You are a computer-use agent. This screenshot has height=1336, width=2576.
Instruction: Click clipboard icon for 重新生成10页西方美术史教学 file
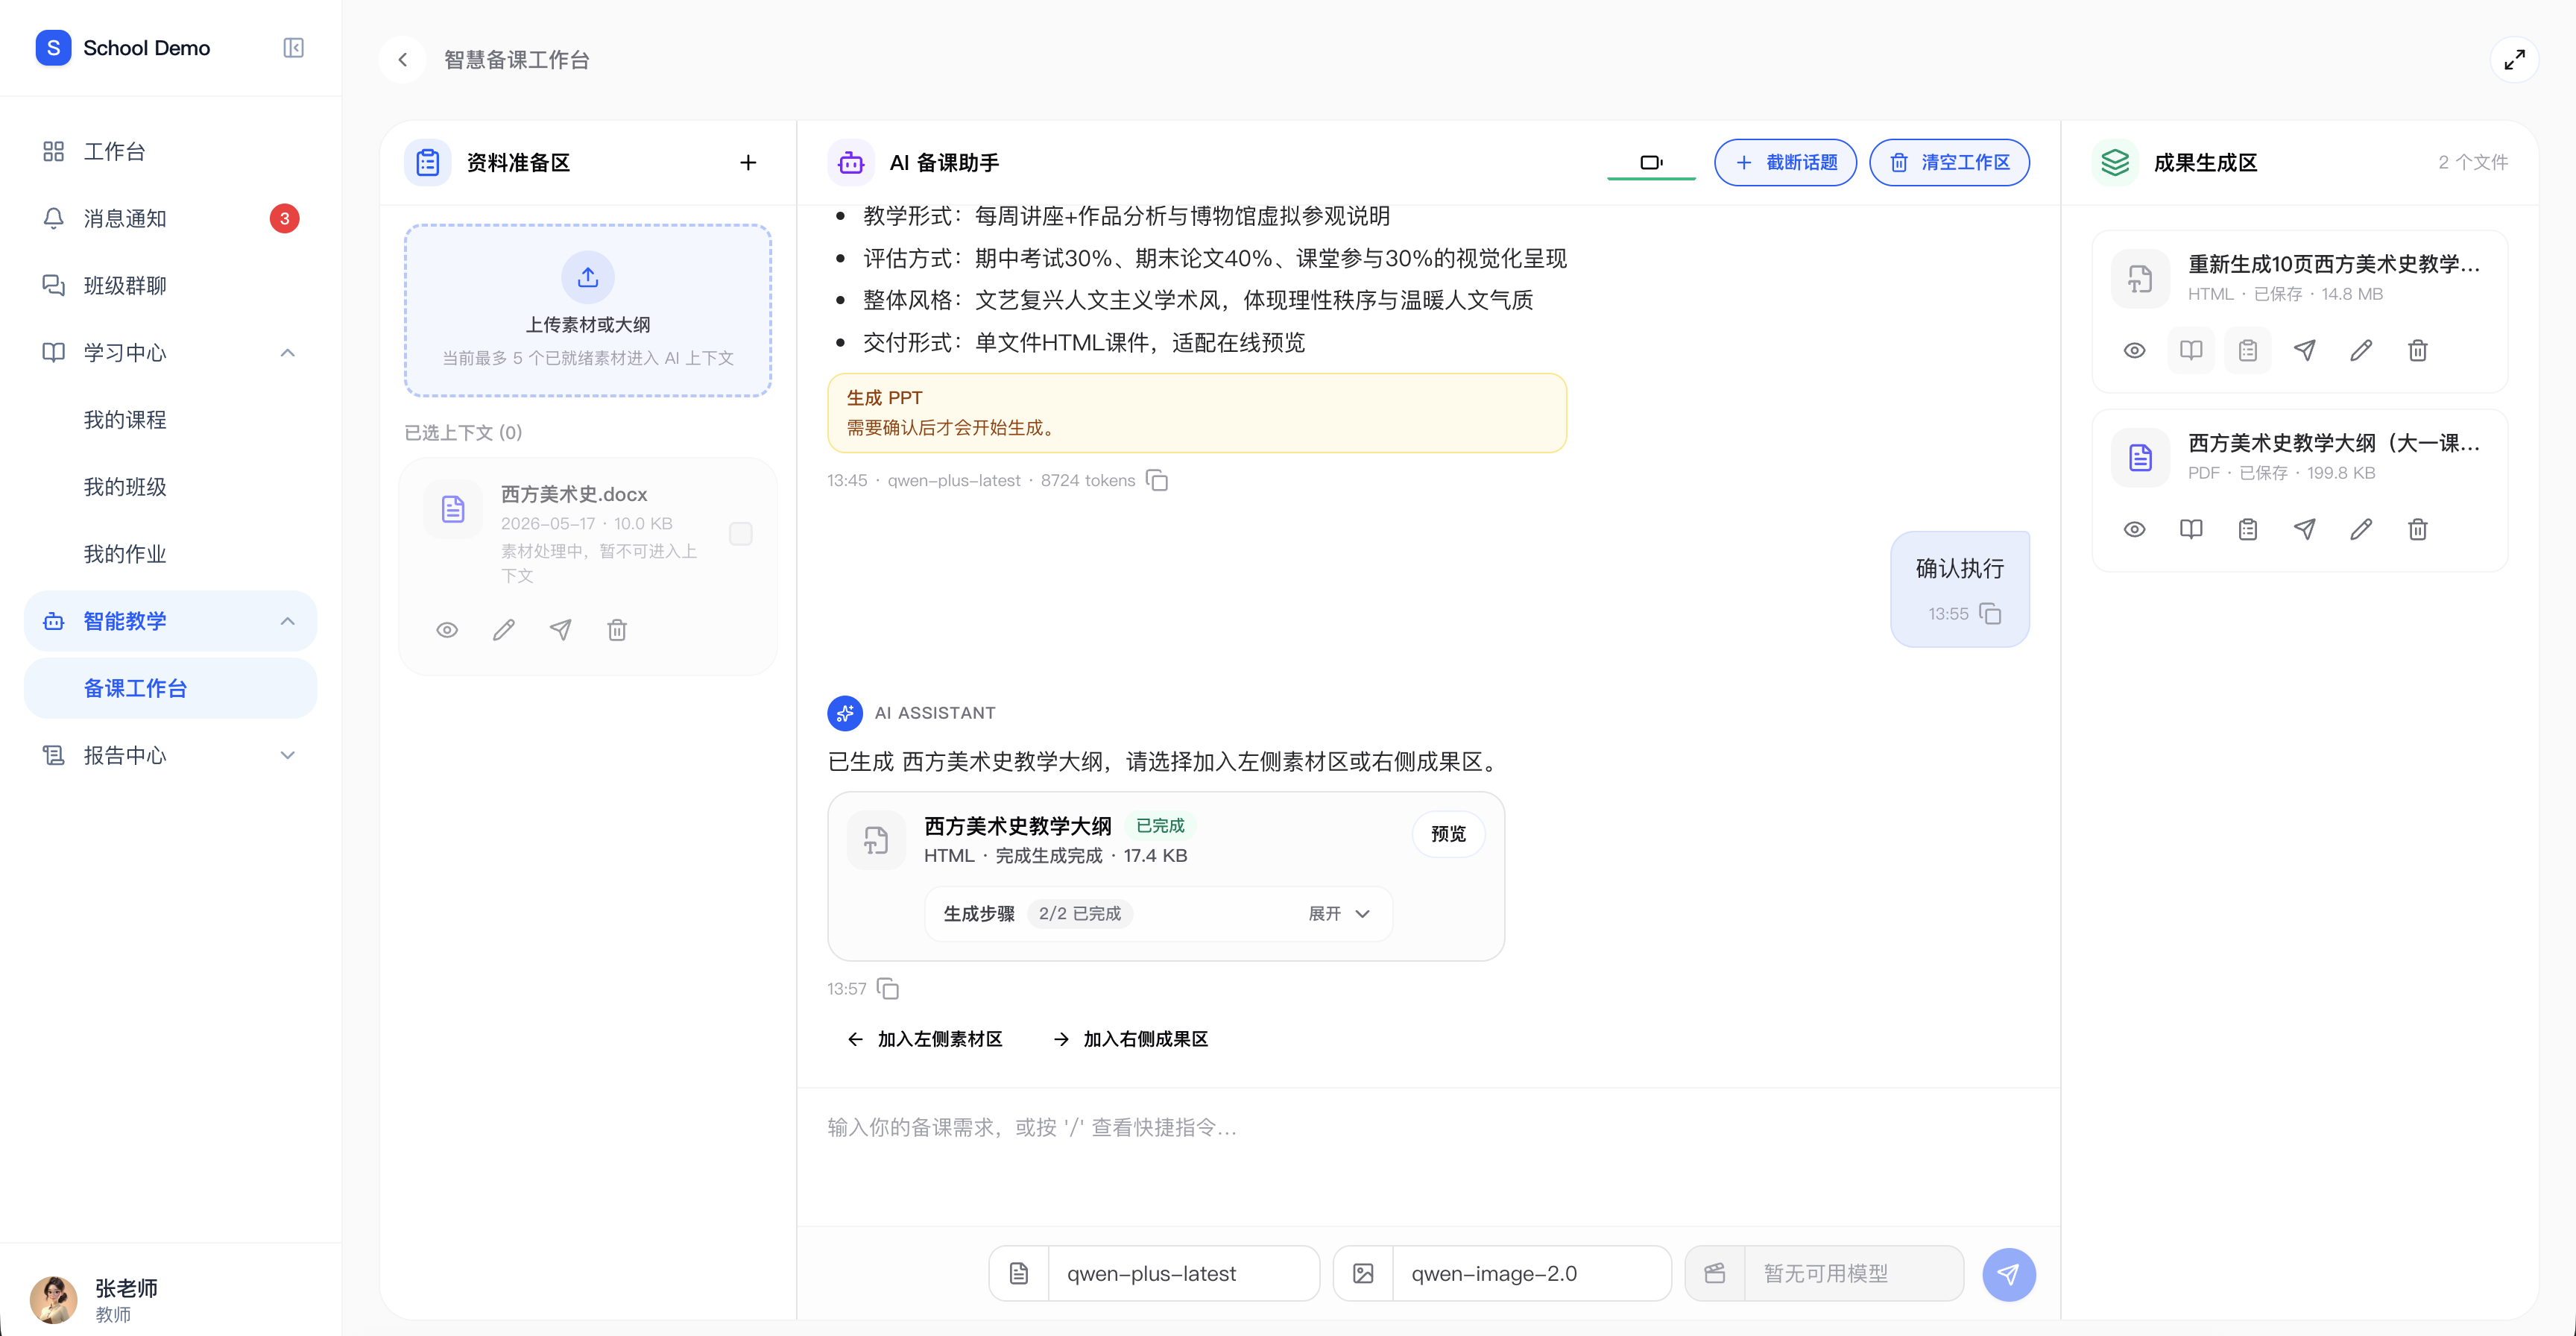point(2248,351)
